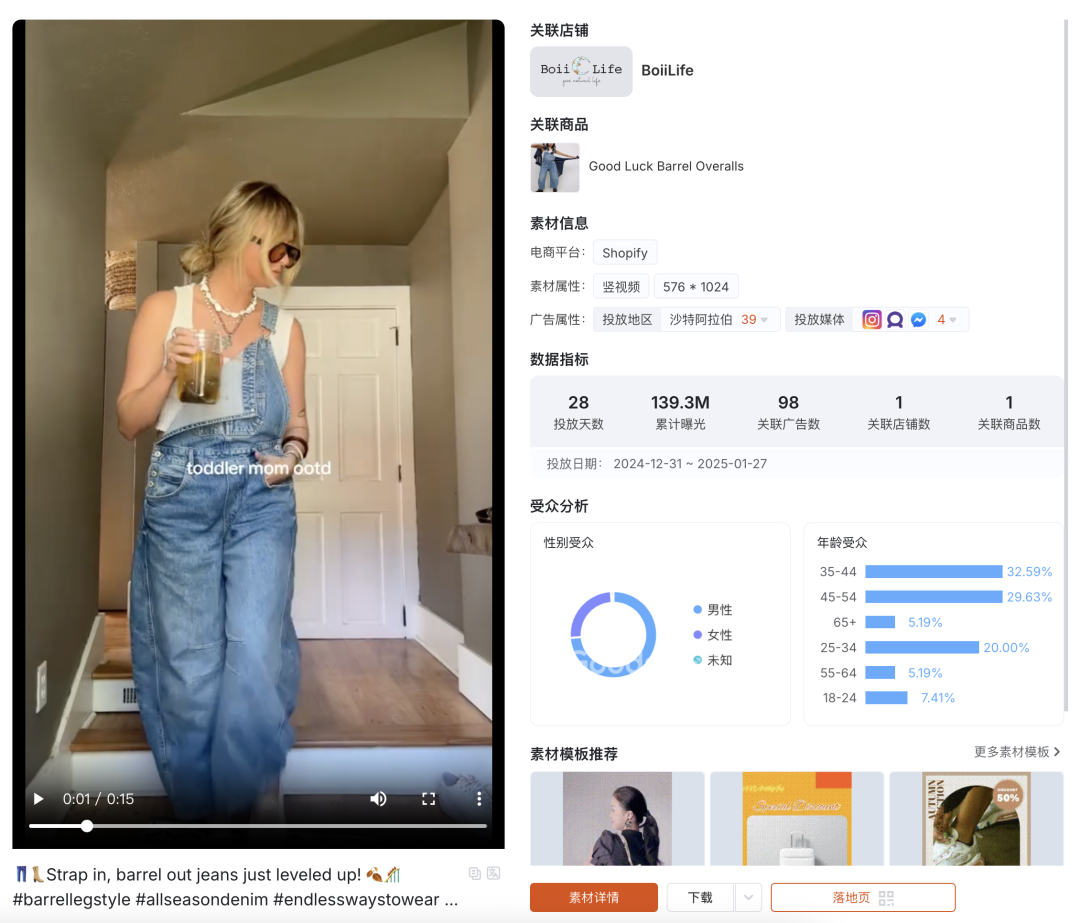This screenshot has width=1080, height=923.
Task: Click the 65+ age bar
Action: click(x=880, y=622)
